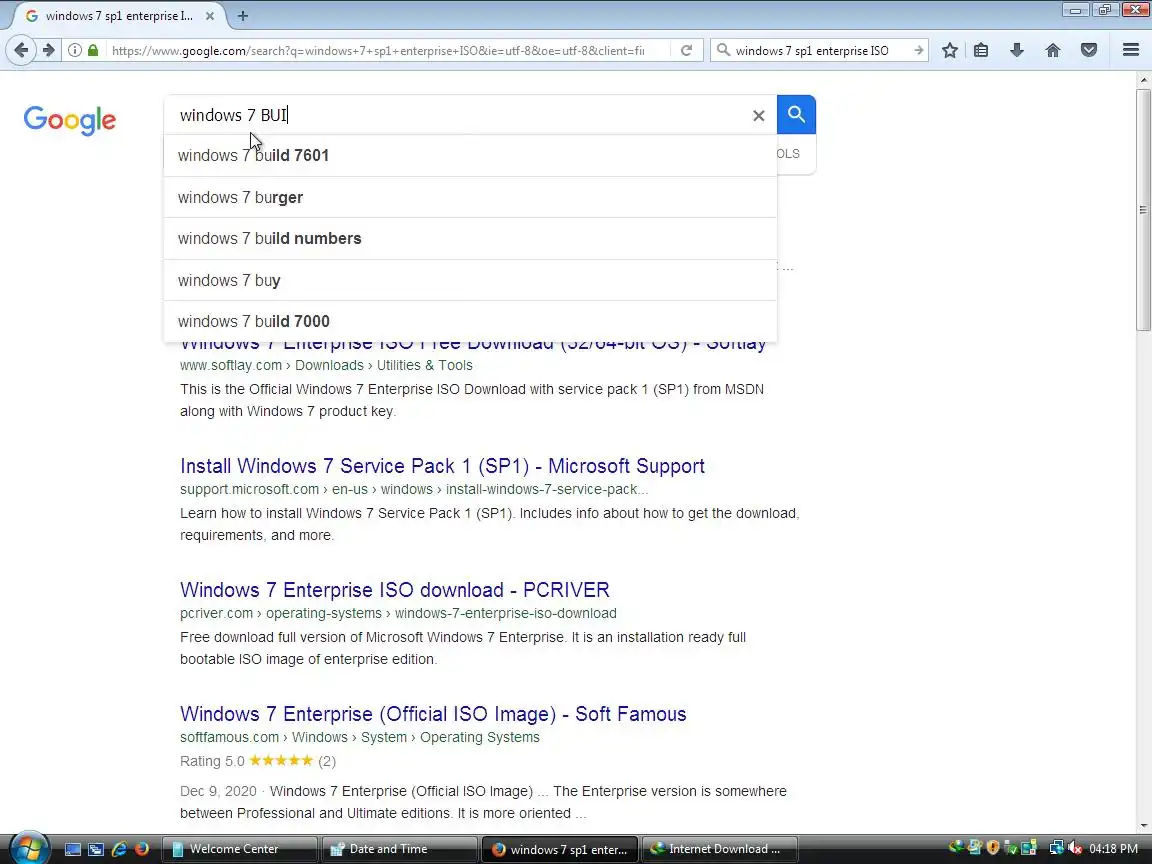Click the Switch between windows quick launch icon
The width and height of the screenshot is (1152, 864).
click(96, 849)
